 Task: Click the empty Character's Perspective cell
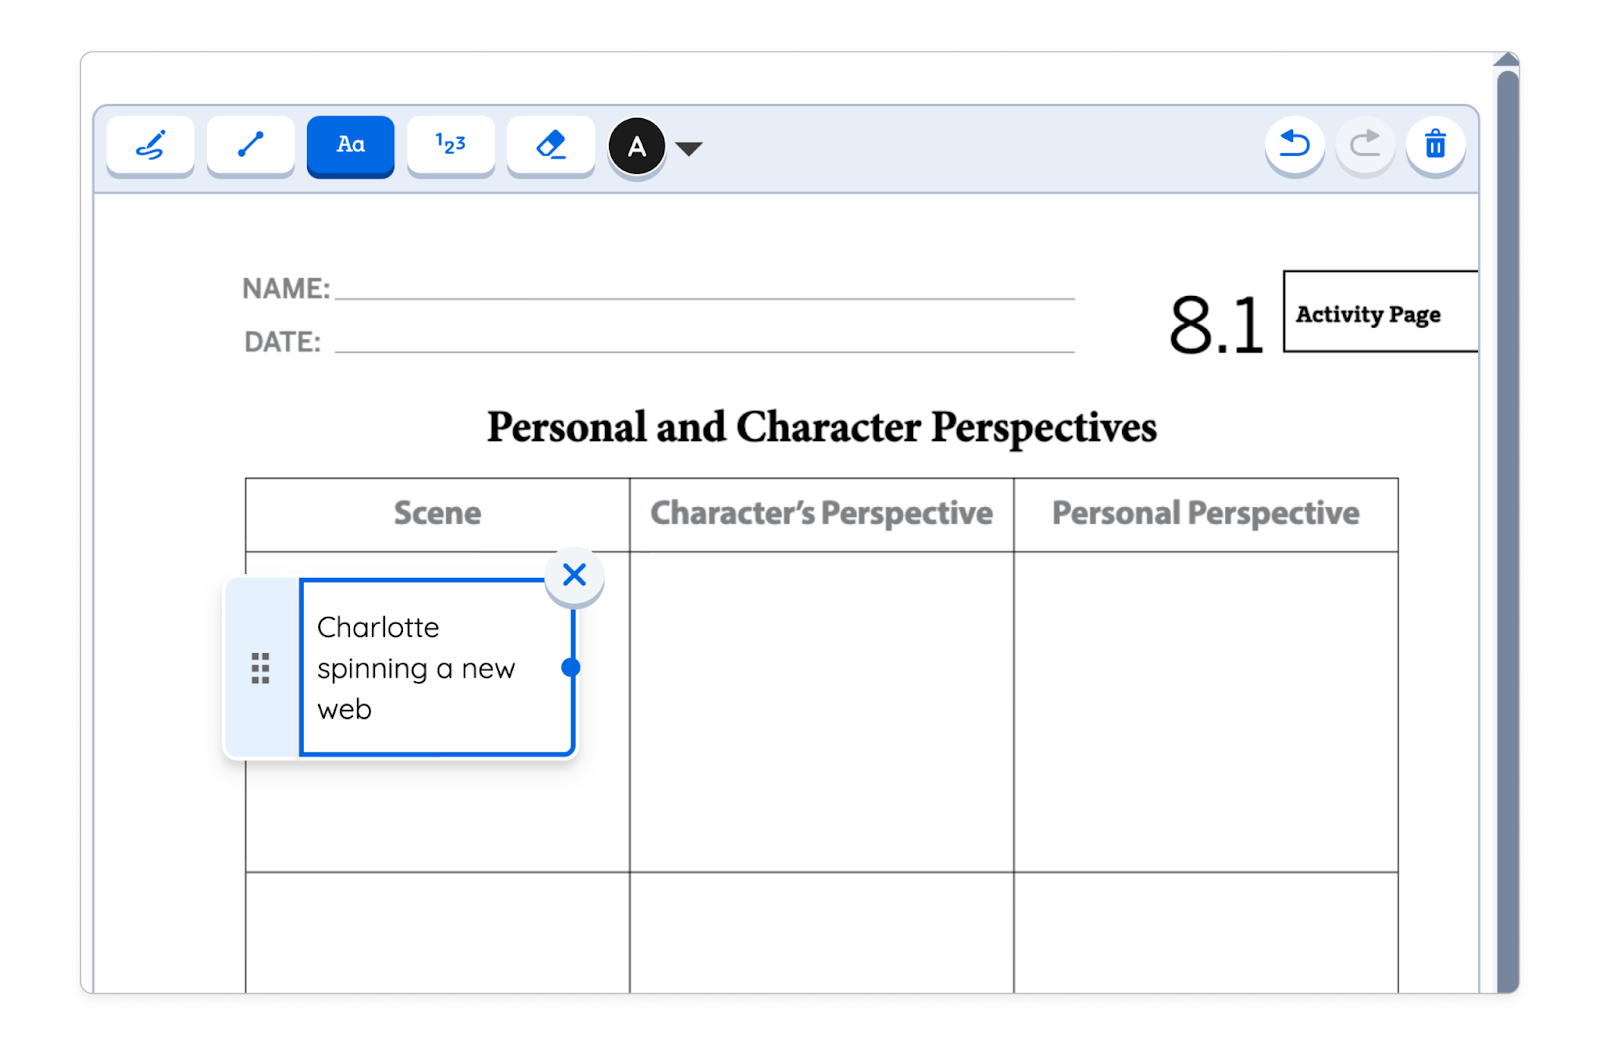(821, 711)
